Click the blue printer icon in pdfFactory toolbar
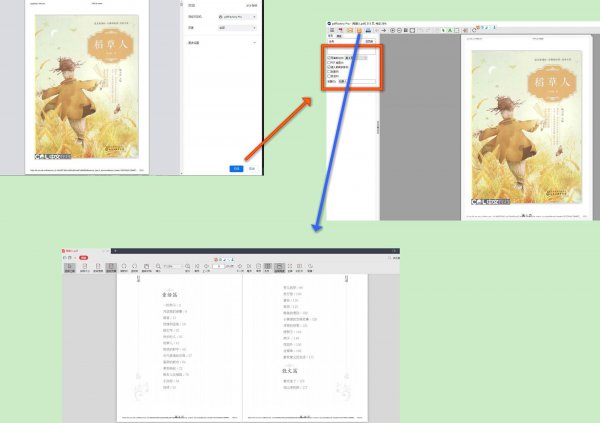 tap(368, 30)
